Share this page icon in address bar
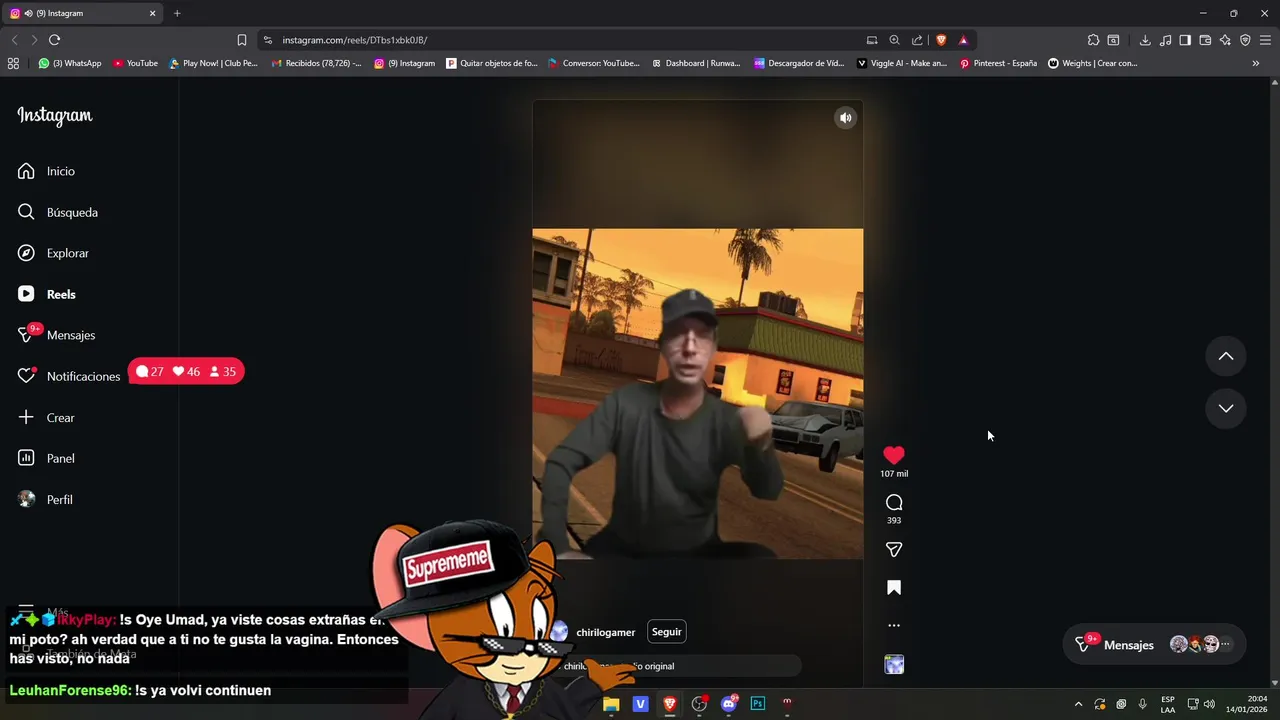1280x720 pixels. (917, 40)
